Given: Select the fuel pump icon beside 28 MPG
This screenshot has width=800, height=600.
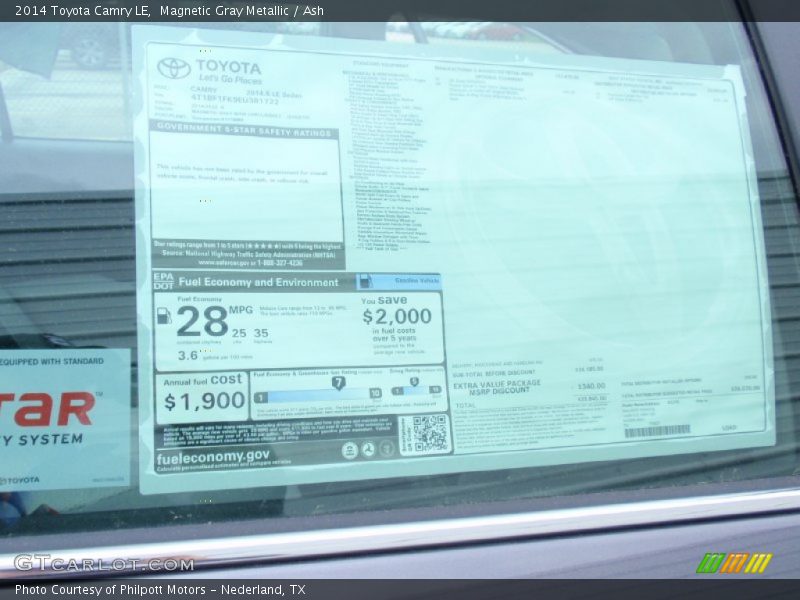Looking at the screenshot, I should 163,316.
